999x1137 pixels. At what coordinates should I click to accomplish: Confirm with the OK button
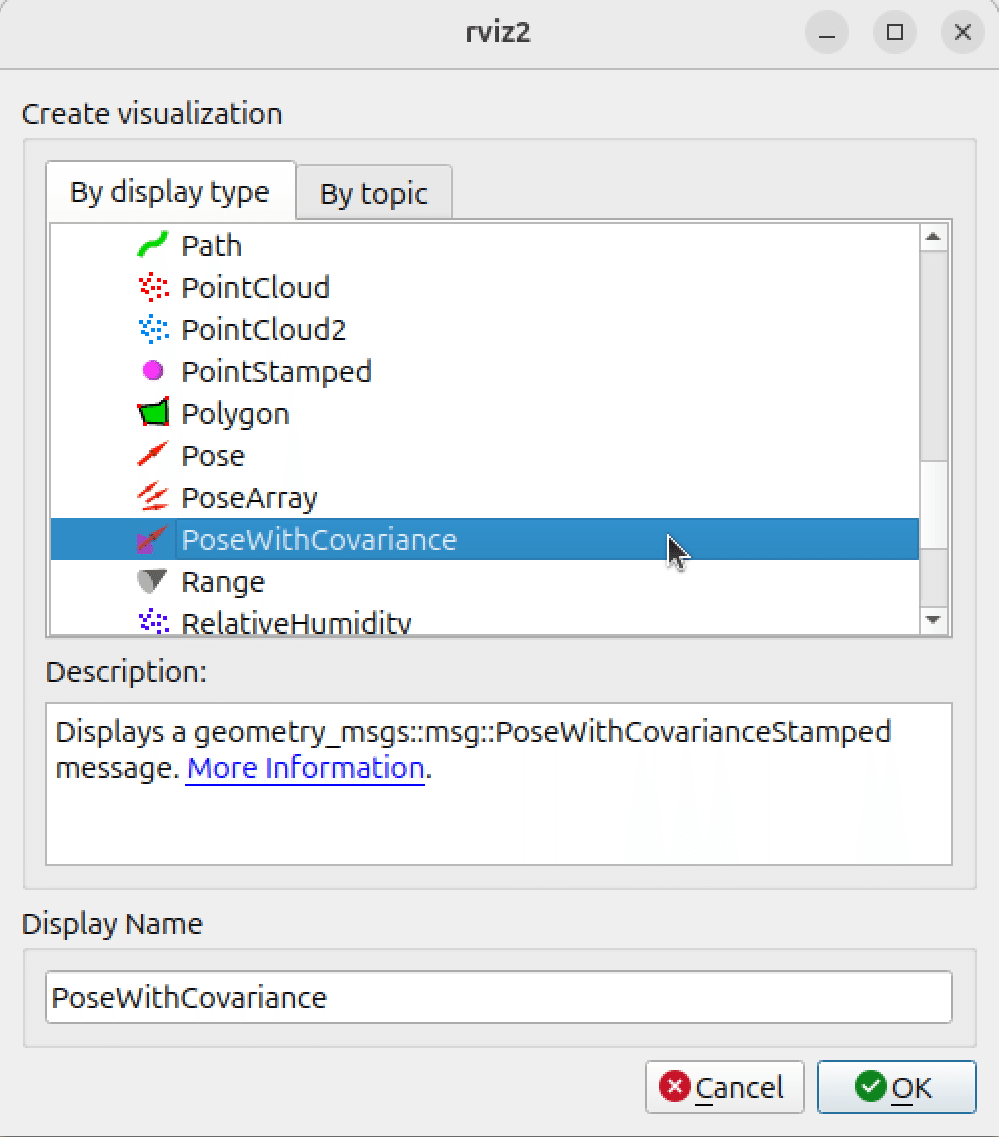tap(896, 1087)
